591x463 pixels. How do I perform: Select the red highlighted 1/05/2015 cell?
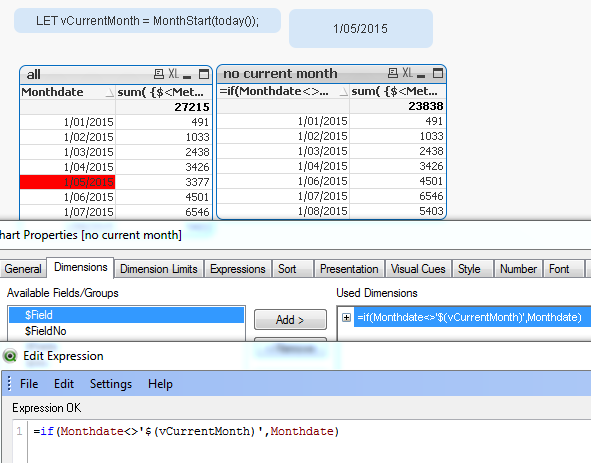pyautogui.click(x=67, y=182)
